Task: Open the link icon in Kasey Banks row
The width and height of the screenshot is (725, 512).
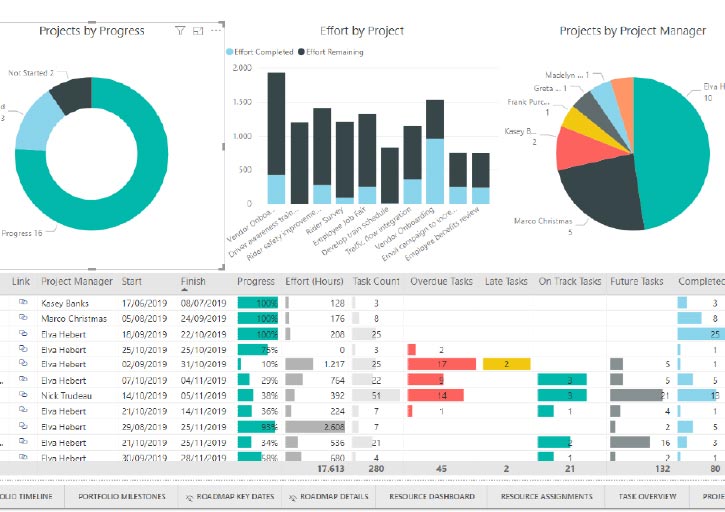Action: (24, 302)
